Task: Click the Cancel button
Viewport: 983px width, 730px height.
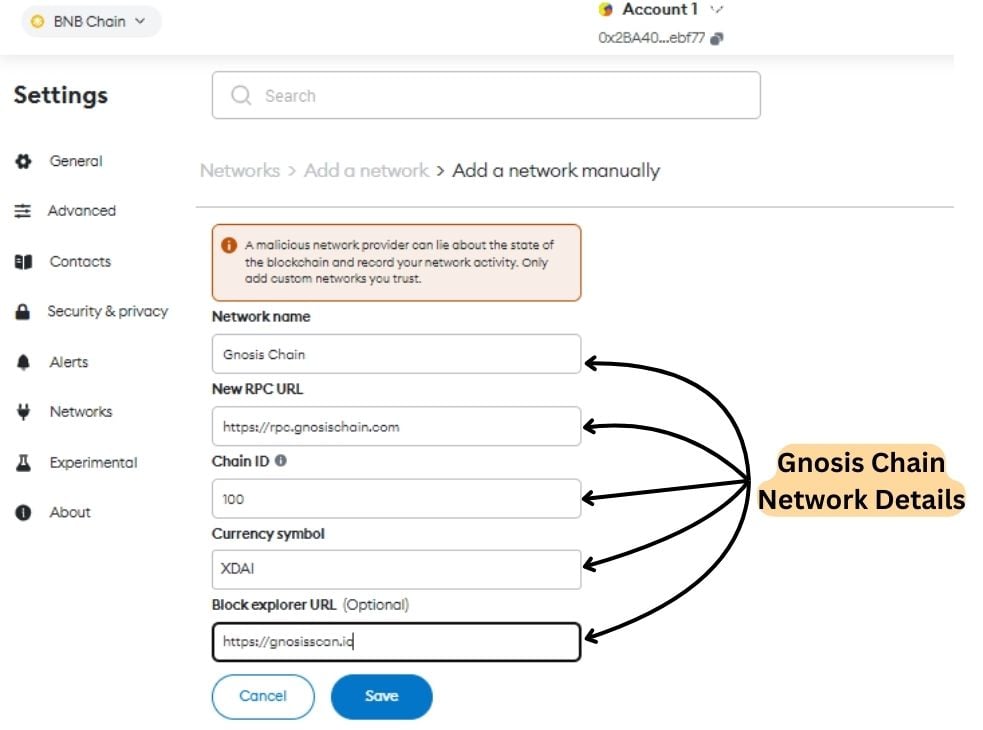Action: click(x=263, y=696)
